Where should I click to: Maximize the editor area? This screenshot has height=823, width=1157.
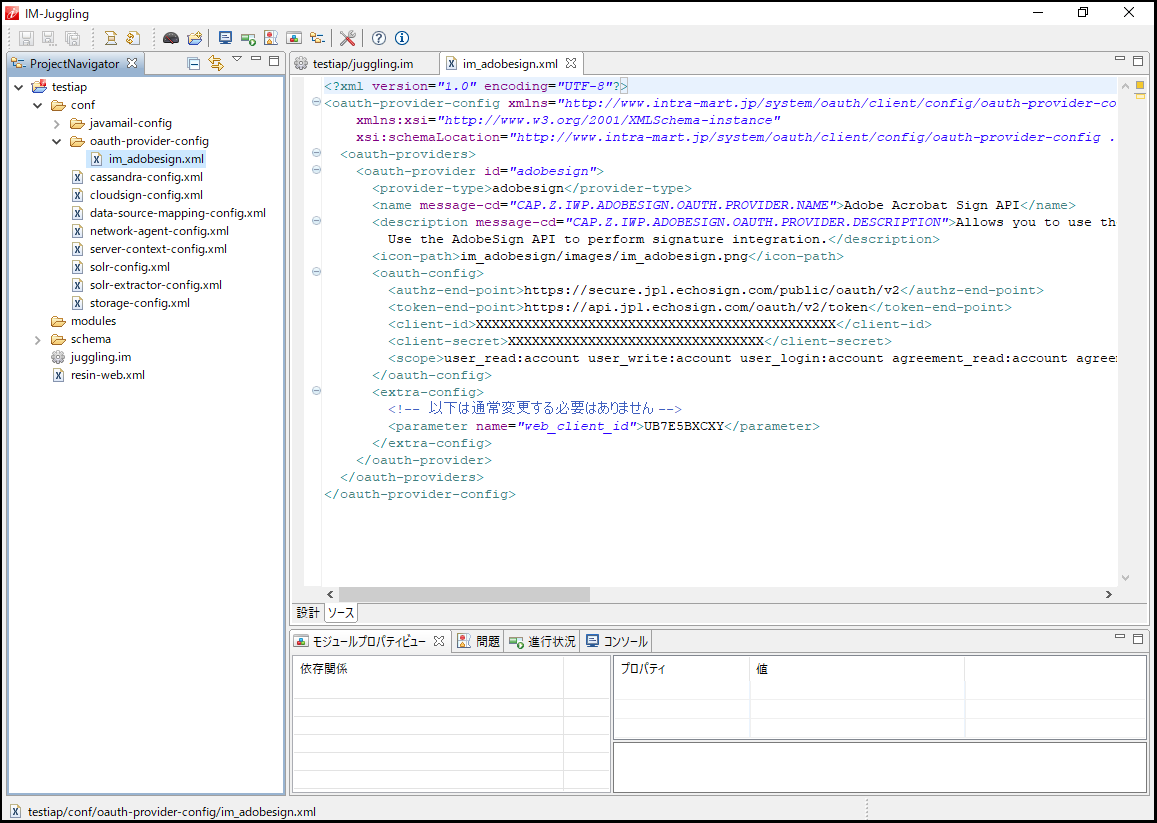[1137, 60]
